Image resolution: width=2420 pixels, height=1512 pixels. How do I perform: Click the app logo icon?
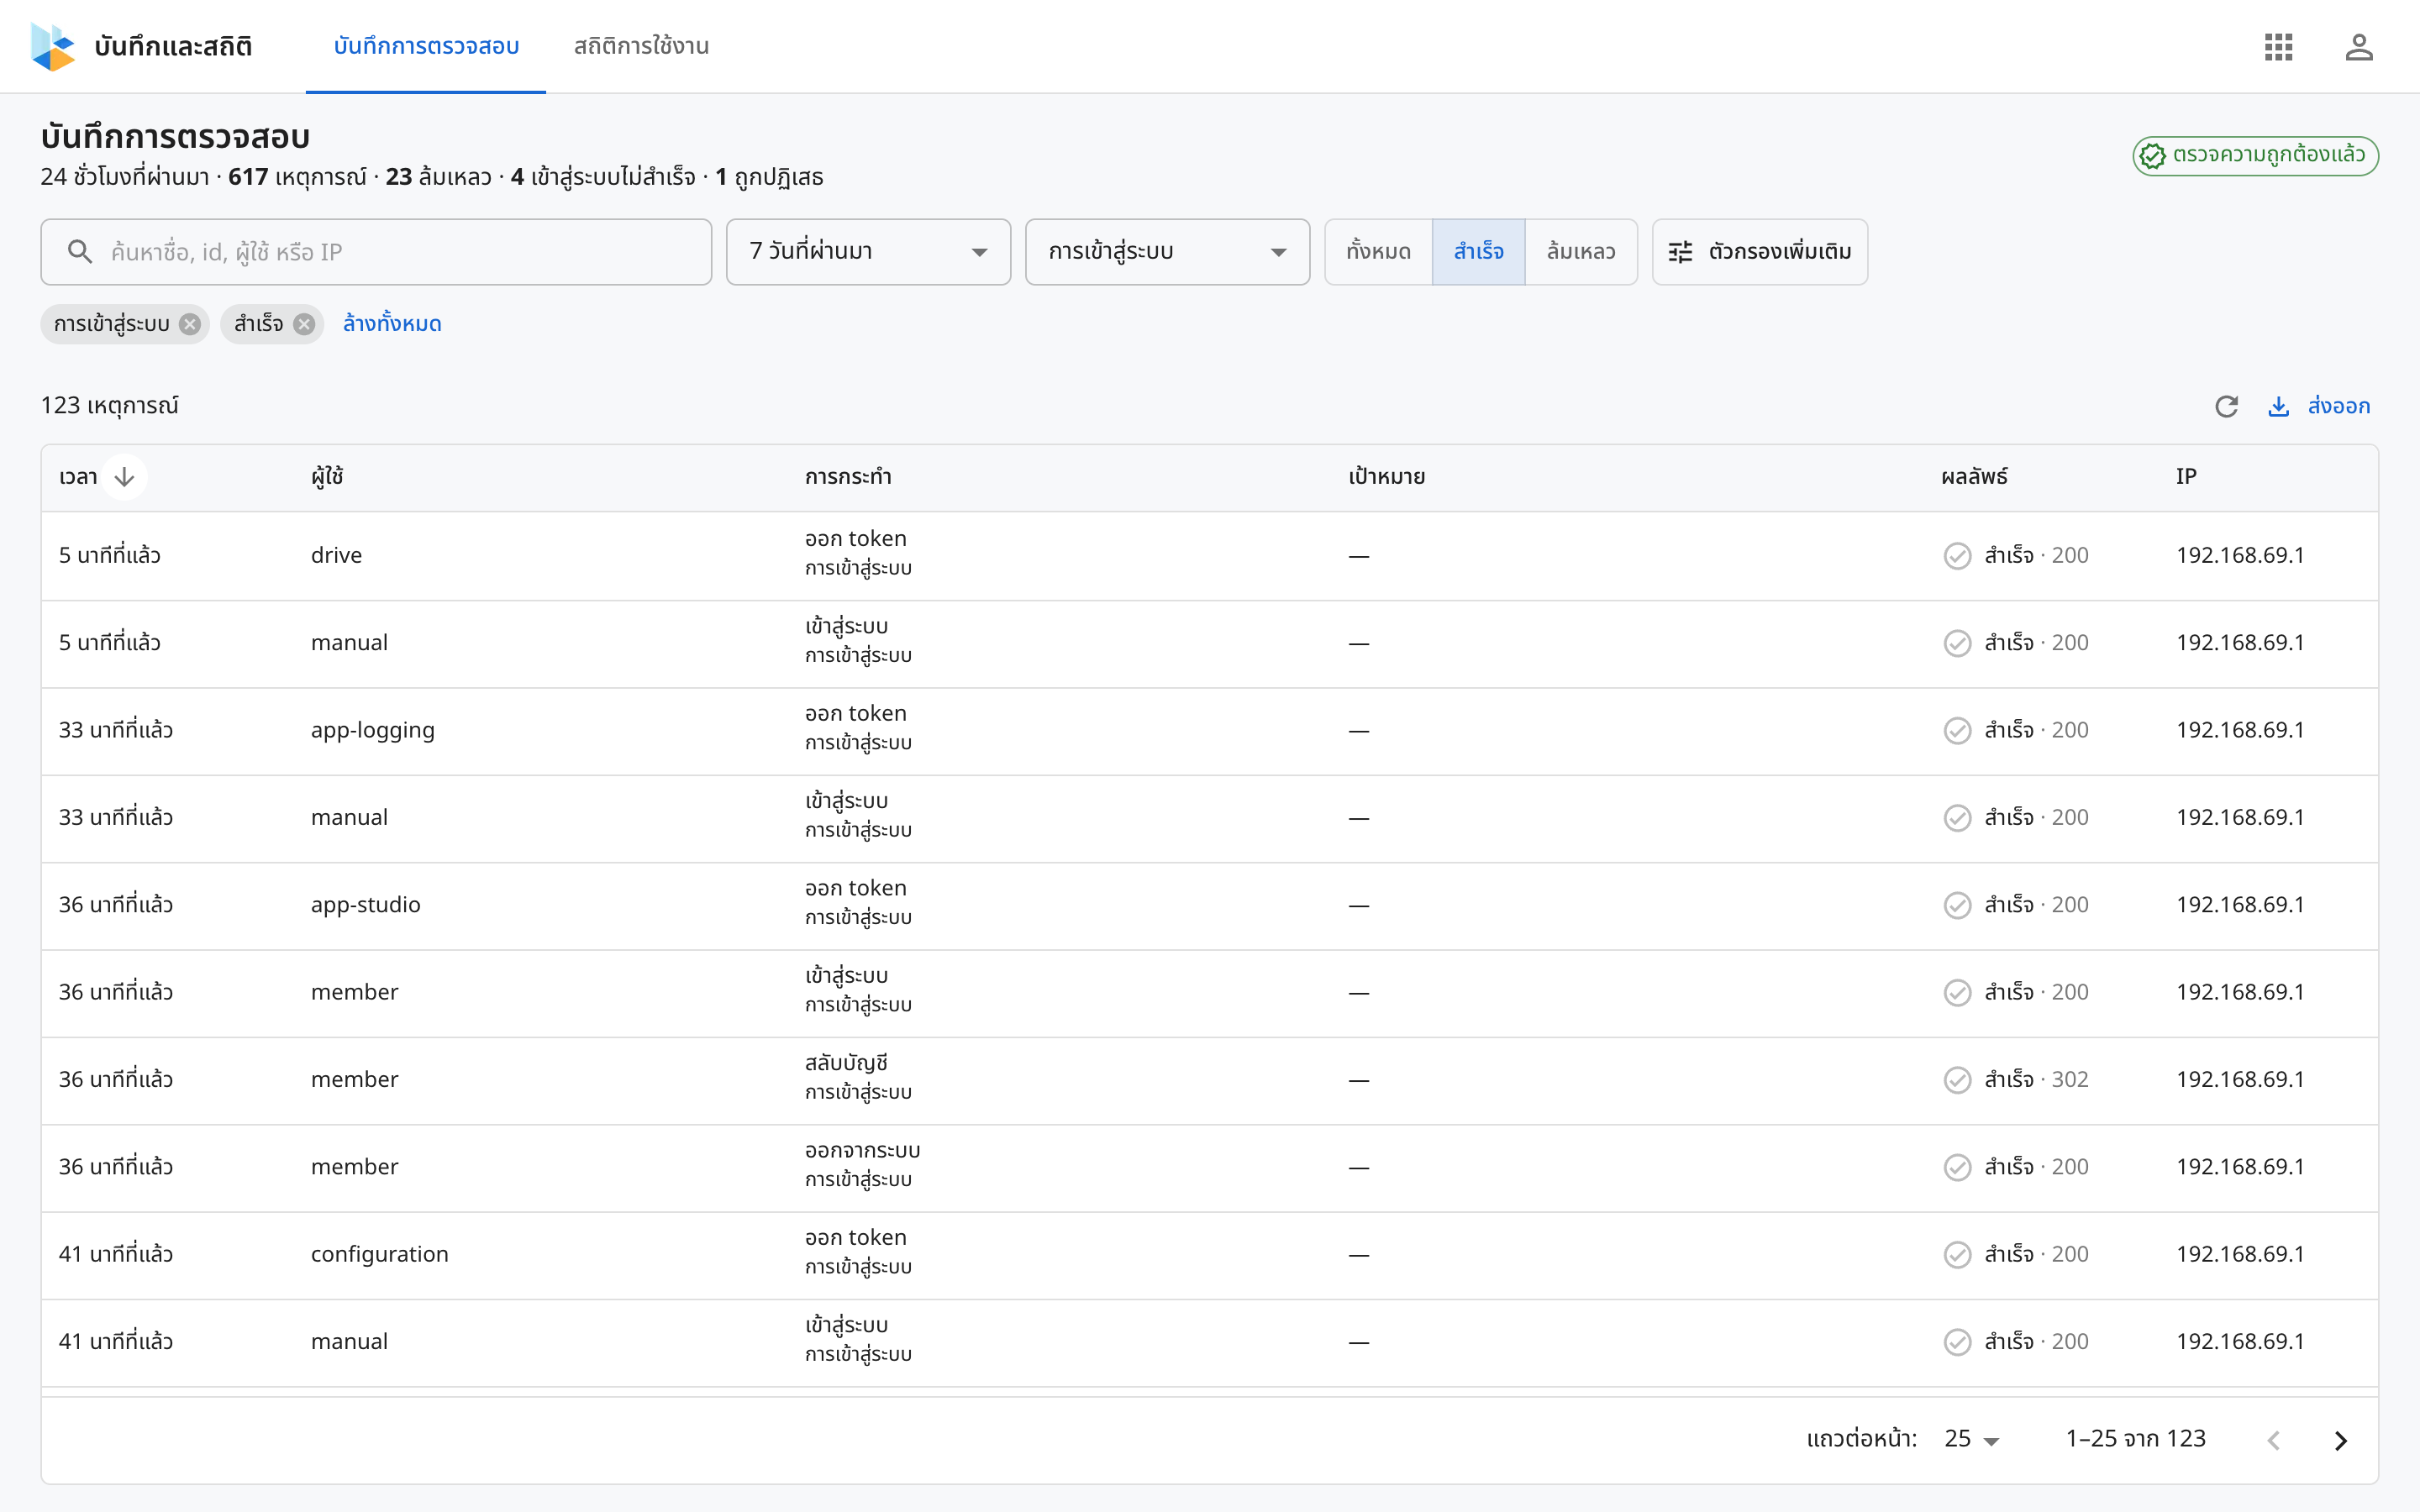coord(53,47)
